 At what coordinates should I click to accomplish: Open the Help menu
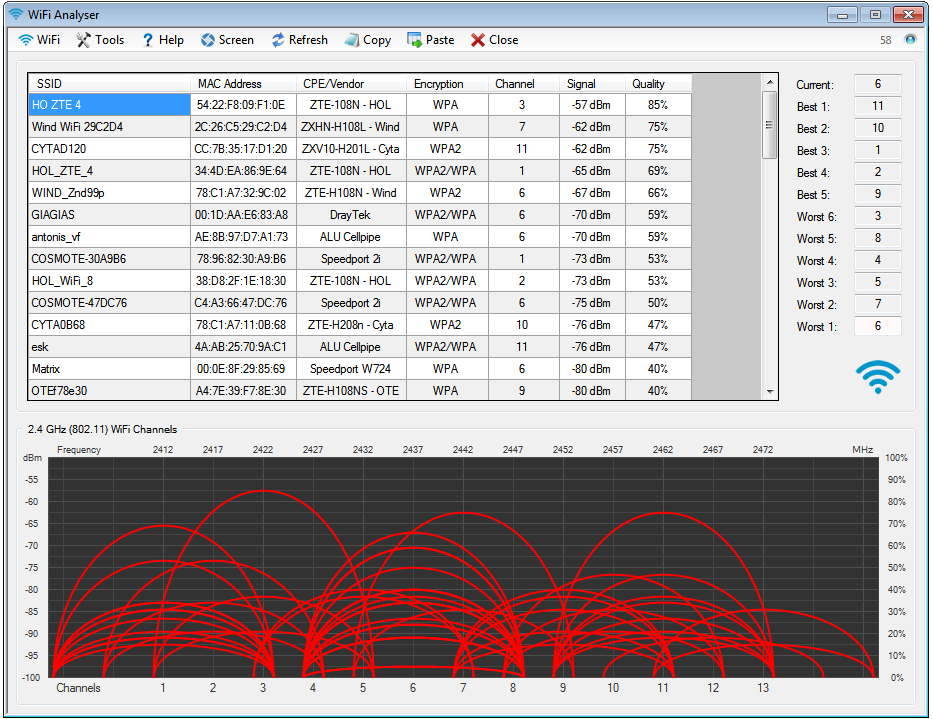pos(162,40)
